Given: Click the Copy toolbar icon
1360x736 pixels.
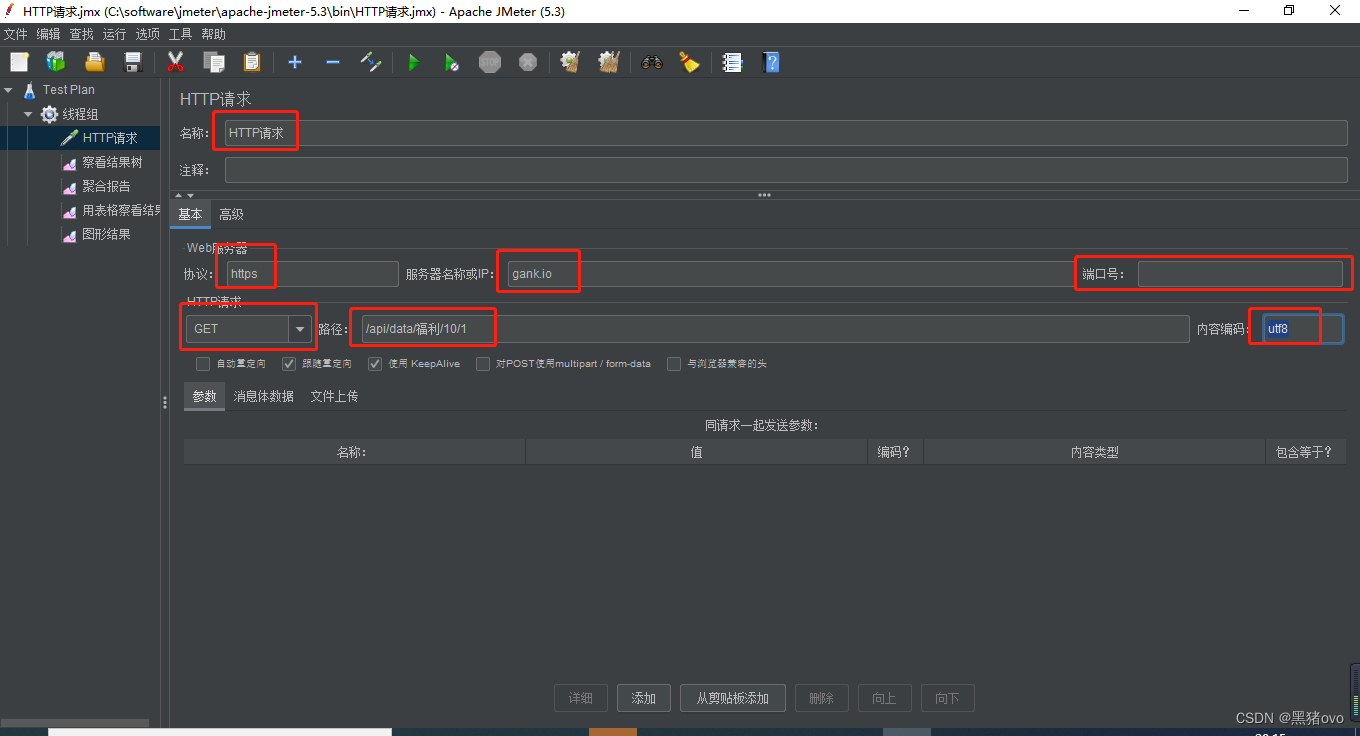Looking at the screenshot, I should tap(213, 62).
